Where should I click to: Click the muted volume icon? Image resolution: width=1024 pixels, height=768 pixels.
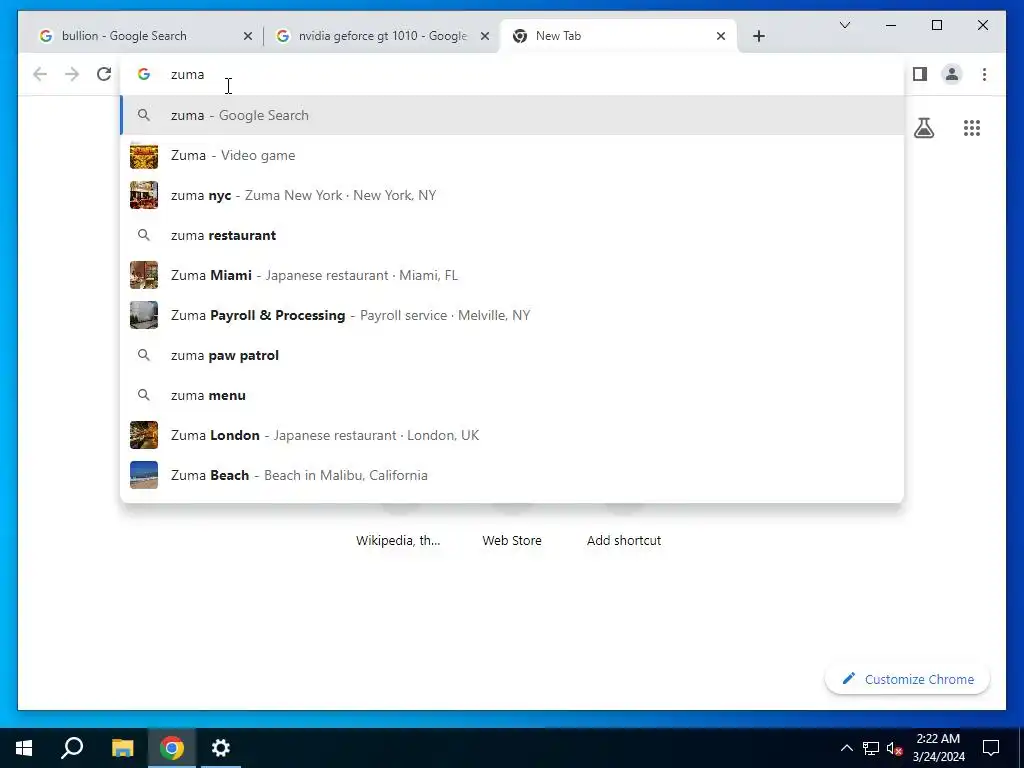895,748
